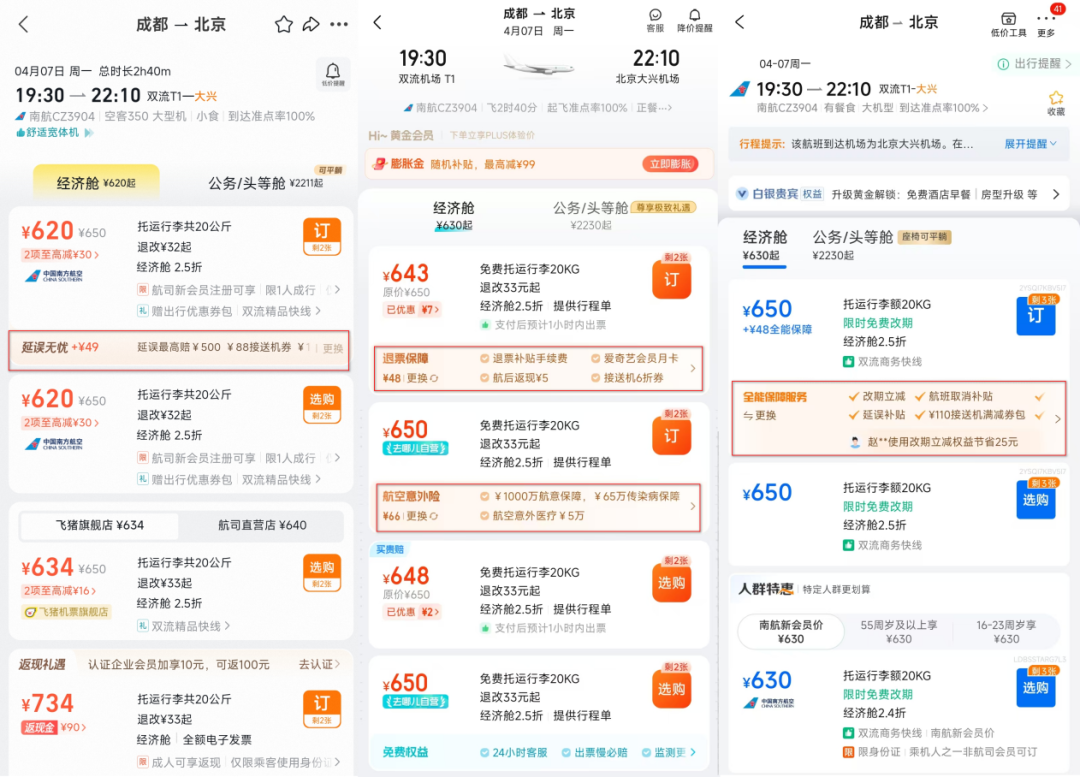Open the 退票保障 details chevron

click(x=692, y=369)
